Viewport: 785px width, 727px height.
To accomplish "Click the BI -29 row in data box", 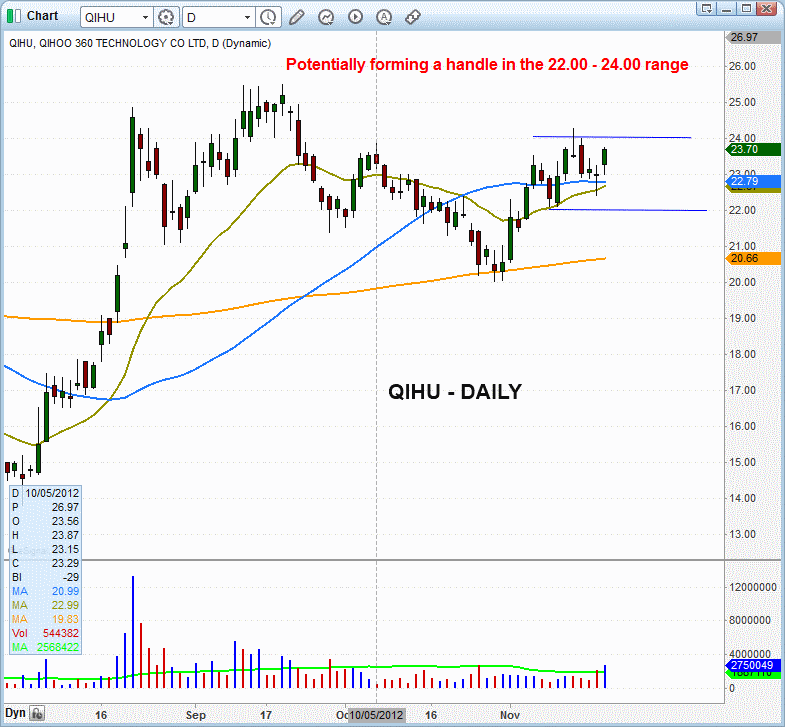I will [46, 577].
